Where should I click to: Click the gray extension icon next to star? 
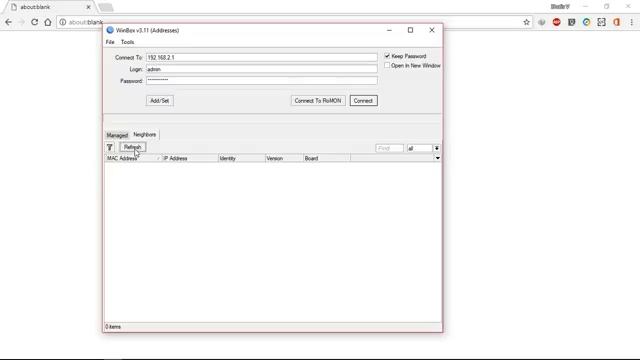coord(542,22)
